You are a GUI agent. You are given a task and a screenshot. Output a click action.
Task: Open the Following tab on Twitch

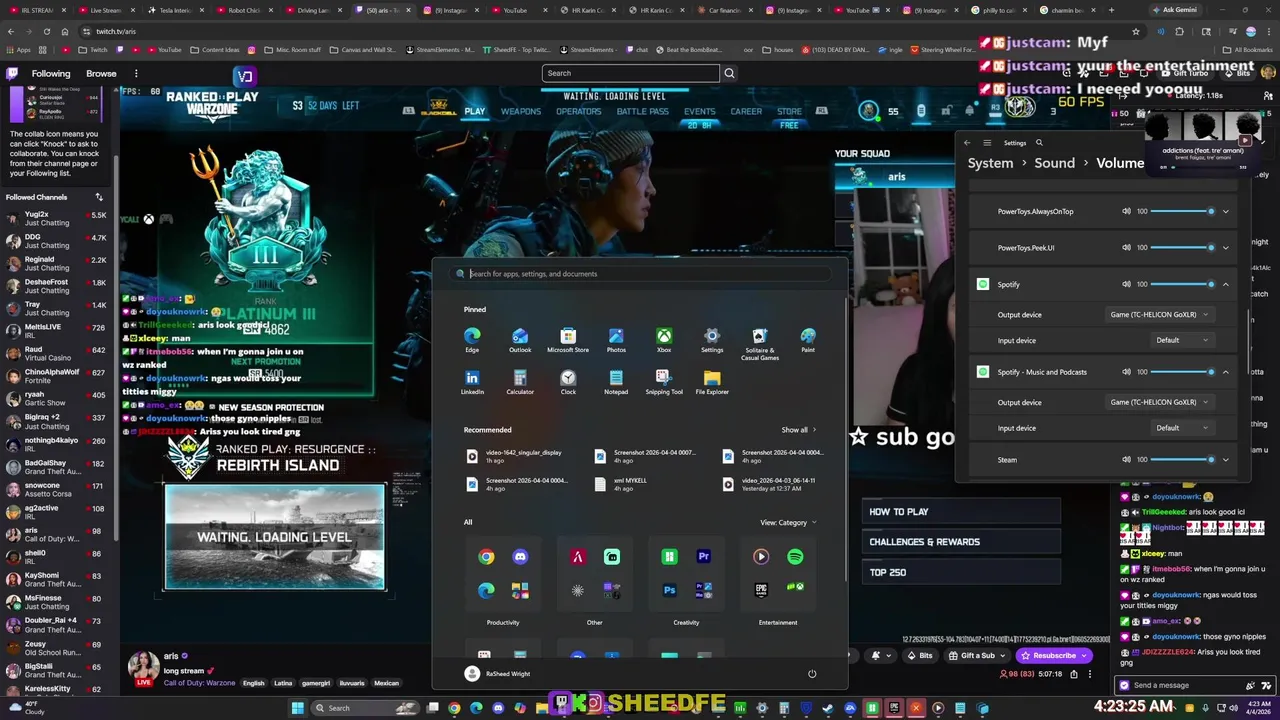(x=51, y=73)
